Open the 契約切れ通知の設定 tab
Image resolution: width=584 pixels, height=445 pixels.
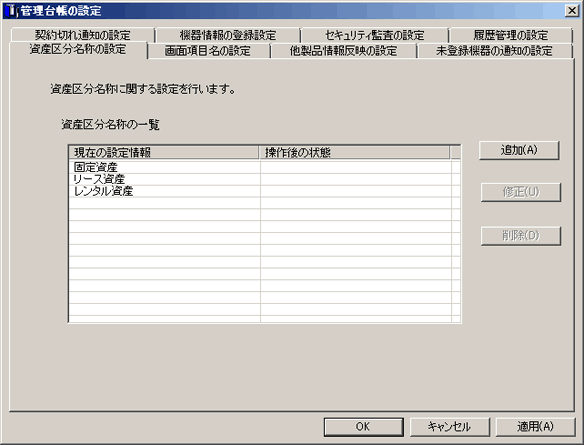pyautogui.click(x=82, y=35)
